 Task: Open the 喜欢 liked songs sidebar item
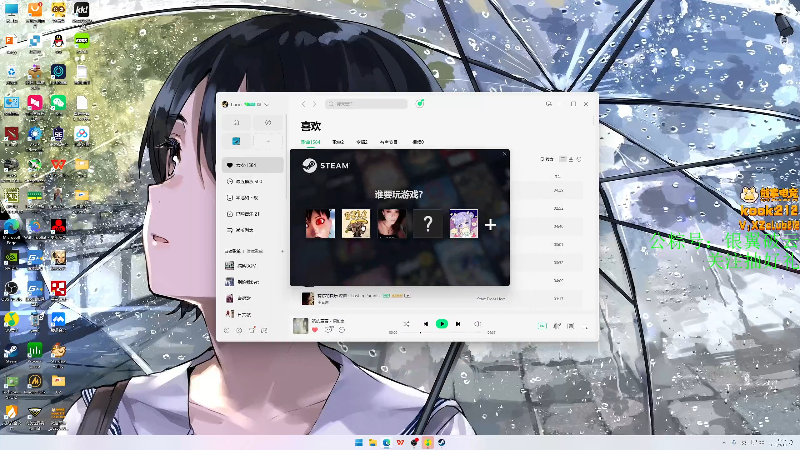(253, 165)
